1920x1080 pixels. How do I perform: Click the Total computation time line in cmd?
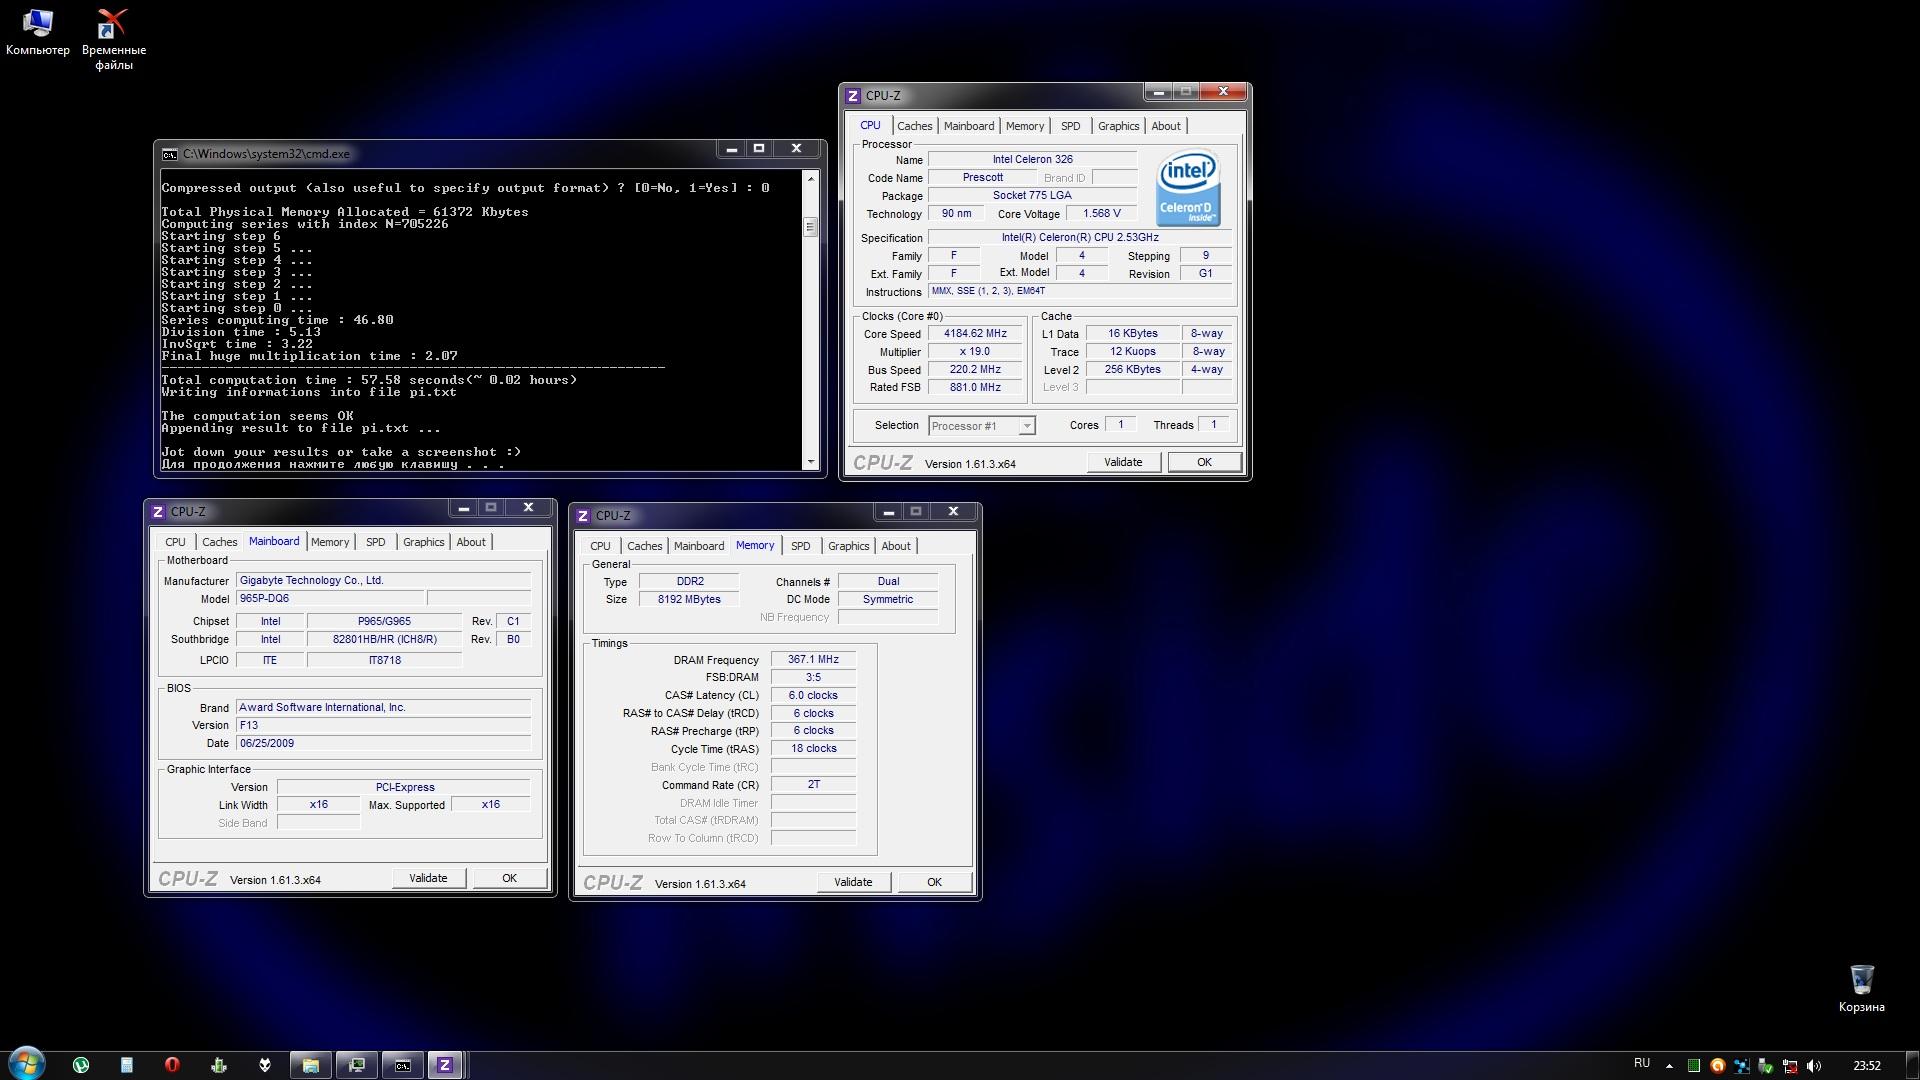coord(369,380)
